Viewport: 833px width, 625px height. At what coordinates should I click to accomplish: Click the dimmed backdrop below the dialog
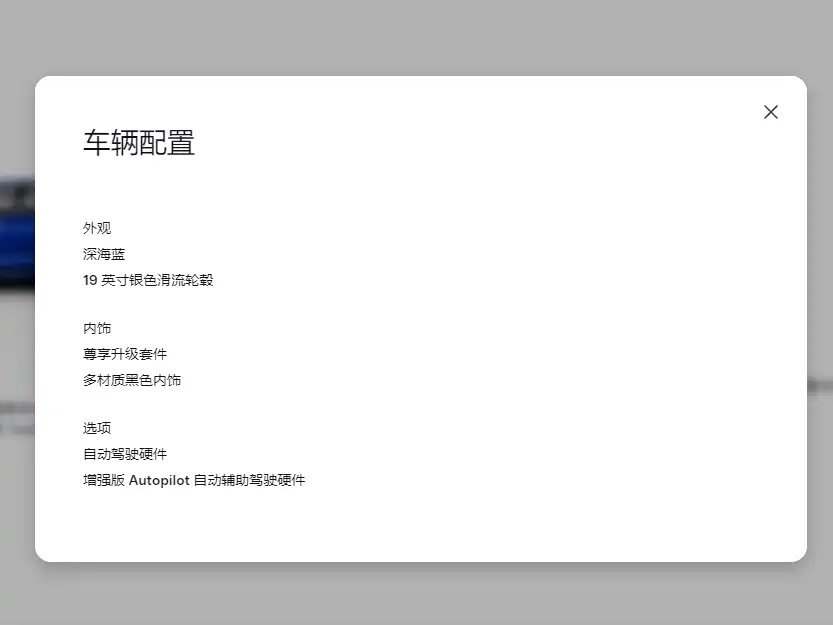(416, 594)
